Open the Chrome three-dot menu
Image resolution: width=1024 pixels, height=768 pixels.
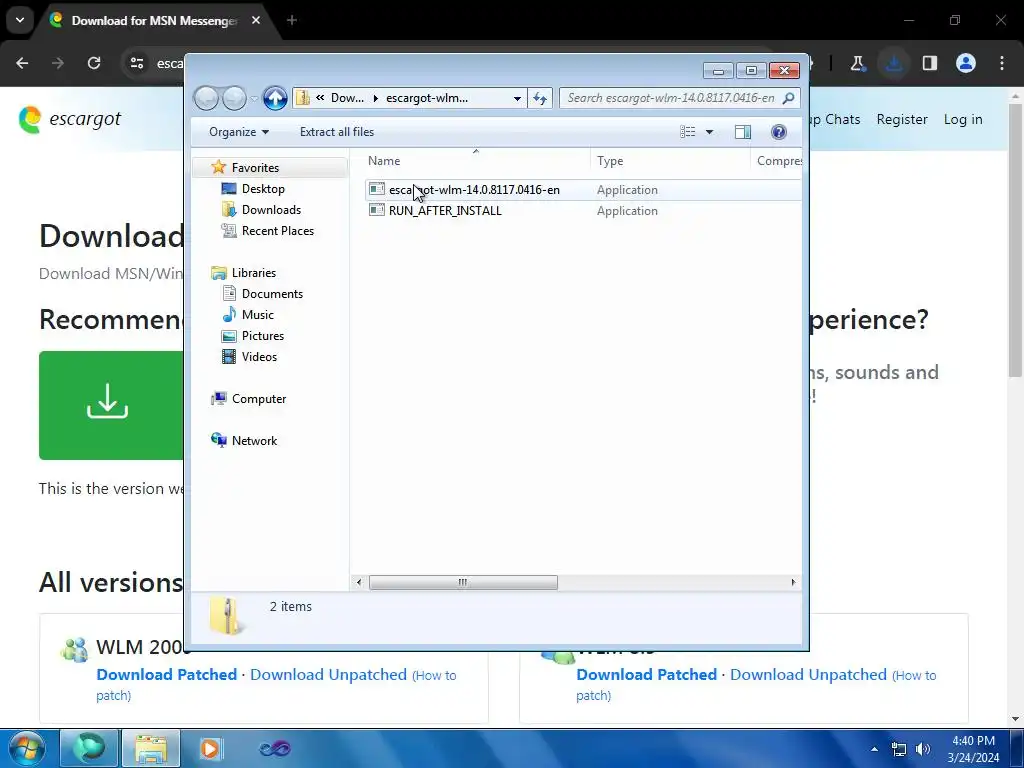click(1002, 63)
